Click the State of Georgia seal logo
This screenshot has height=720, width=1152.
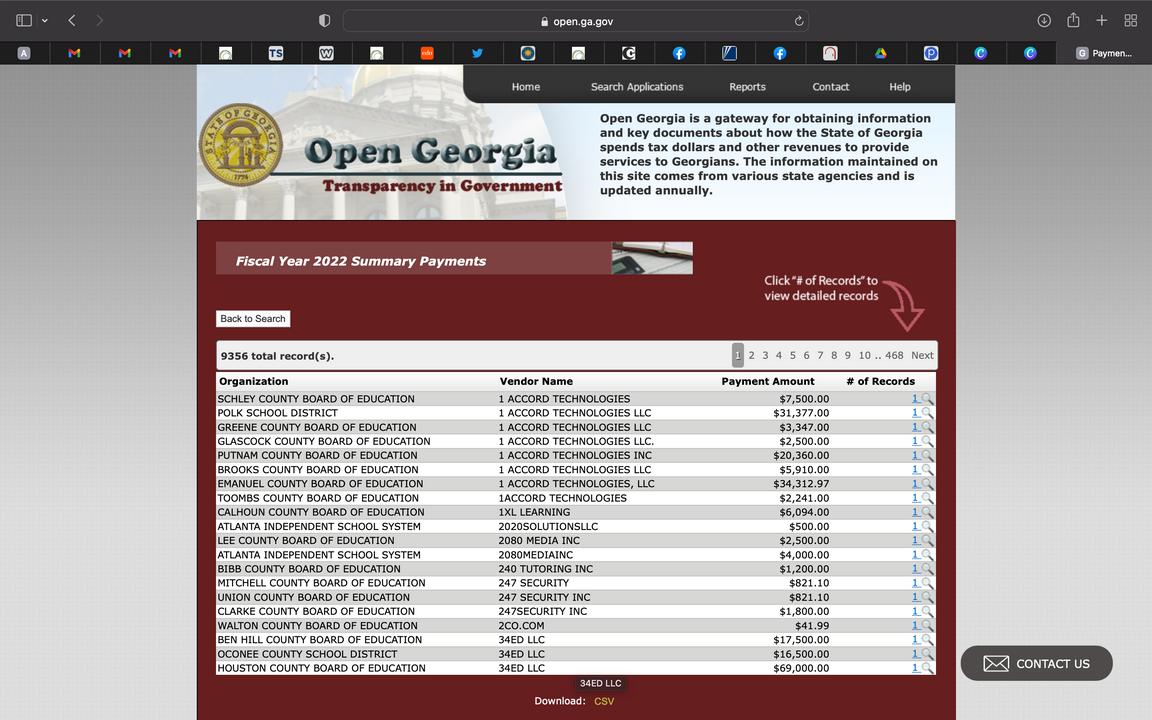point(241,145)
